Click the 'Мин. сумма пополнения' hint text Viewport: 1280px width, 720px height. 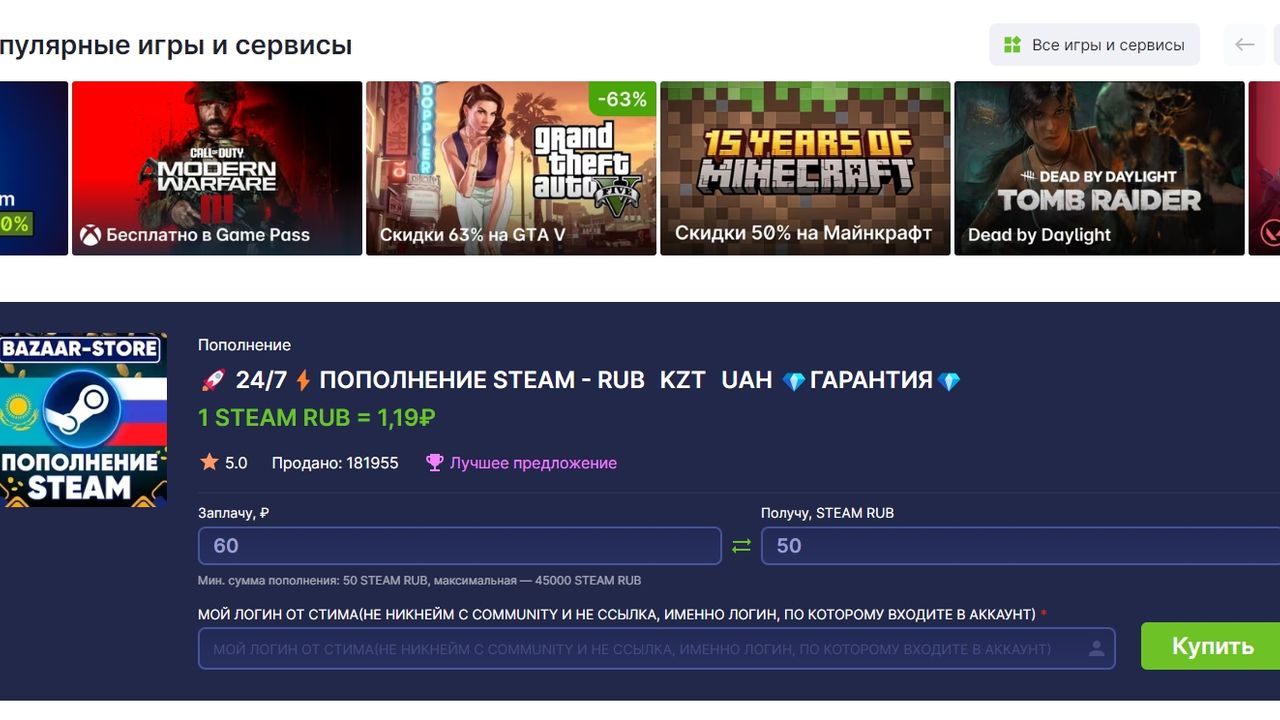pyautogui.click(x=419, y=580)
